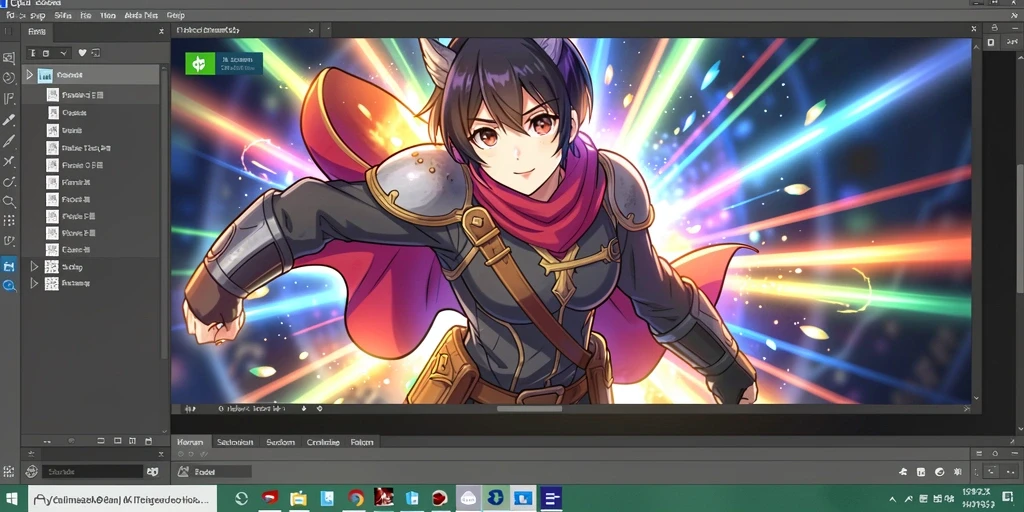Select the eyedropper tool in left toolbar
1024x512 pixels.
coord(9,120)
